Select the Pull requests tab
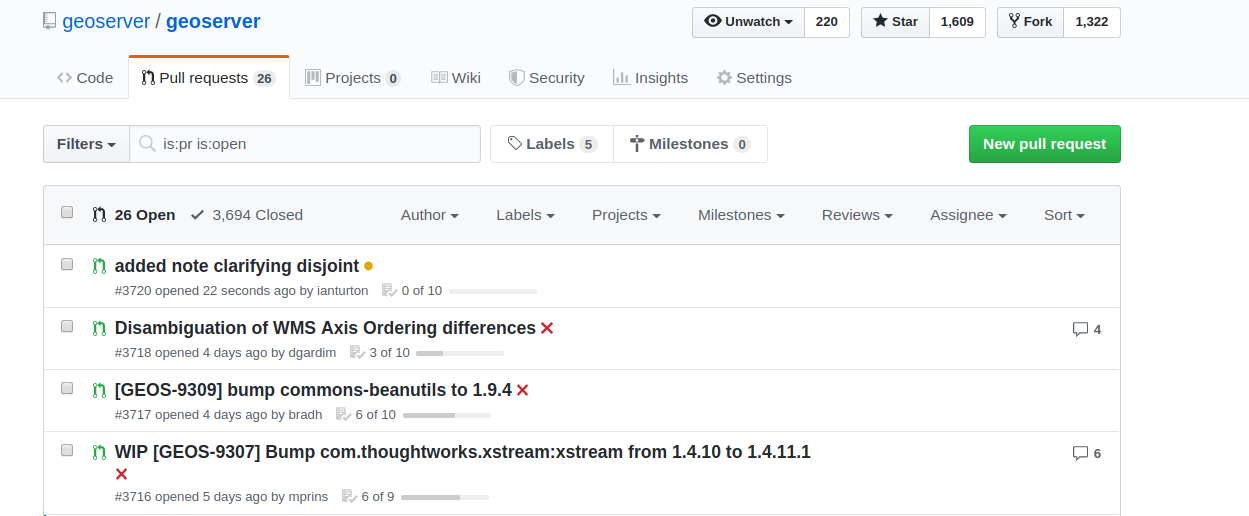This screenshot has width=1249, height=516. [209, 78]
